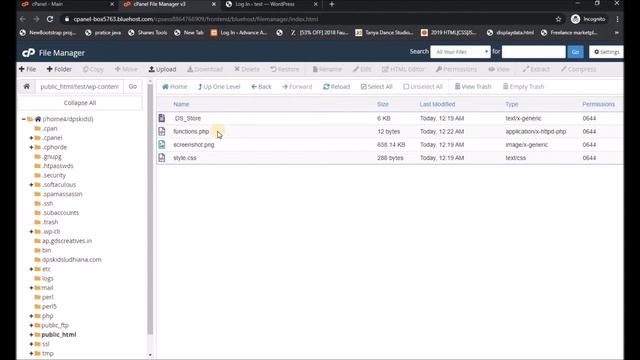Click the browser reload icon
Screen dimensions: 640x360
[x=50, y=19]
